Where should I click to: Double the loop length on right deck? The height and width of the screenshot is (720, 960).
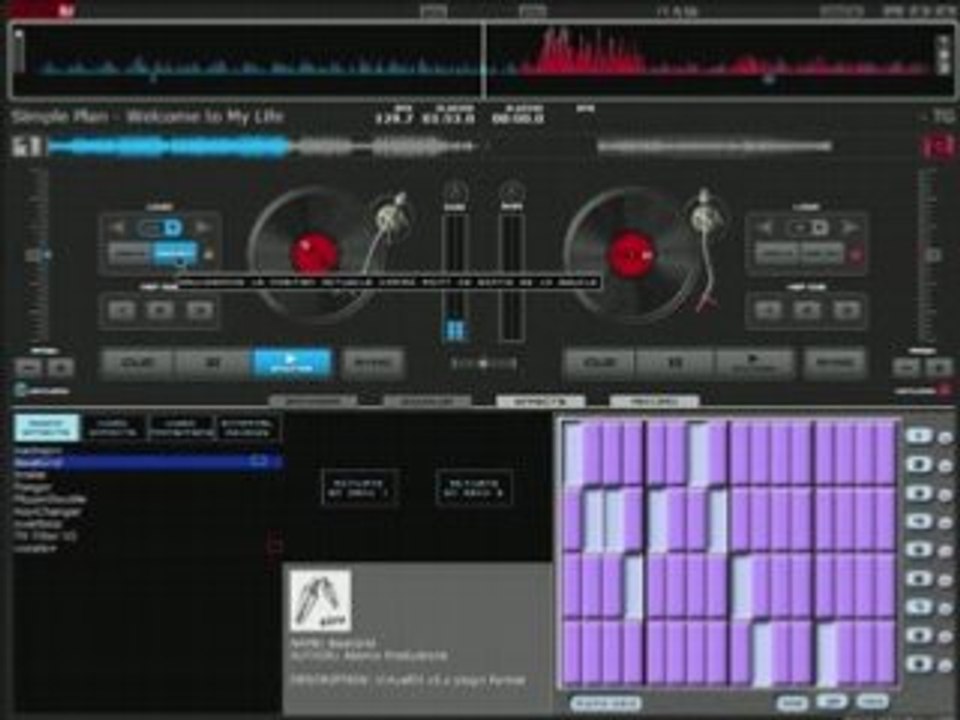[849, 228]
